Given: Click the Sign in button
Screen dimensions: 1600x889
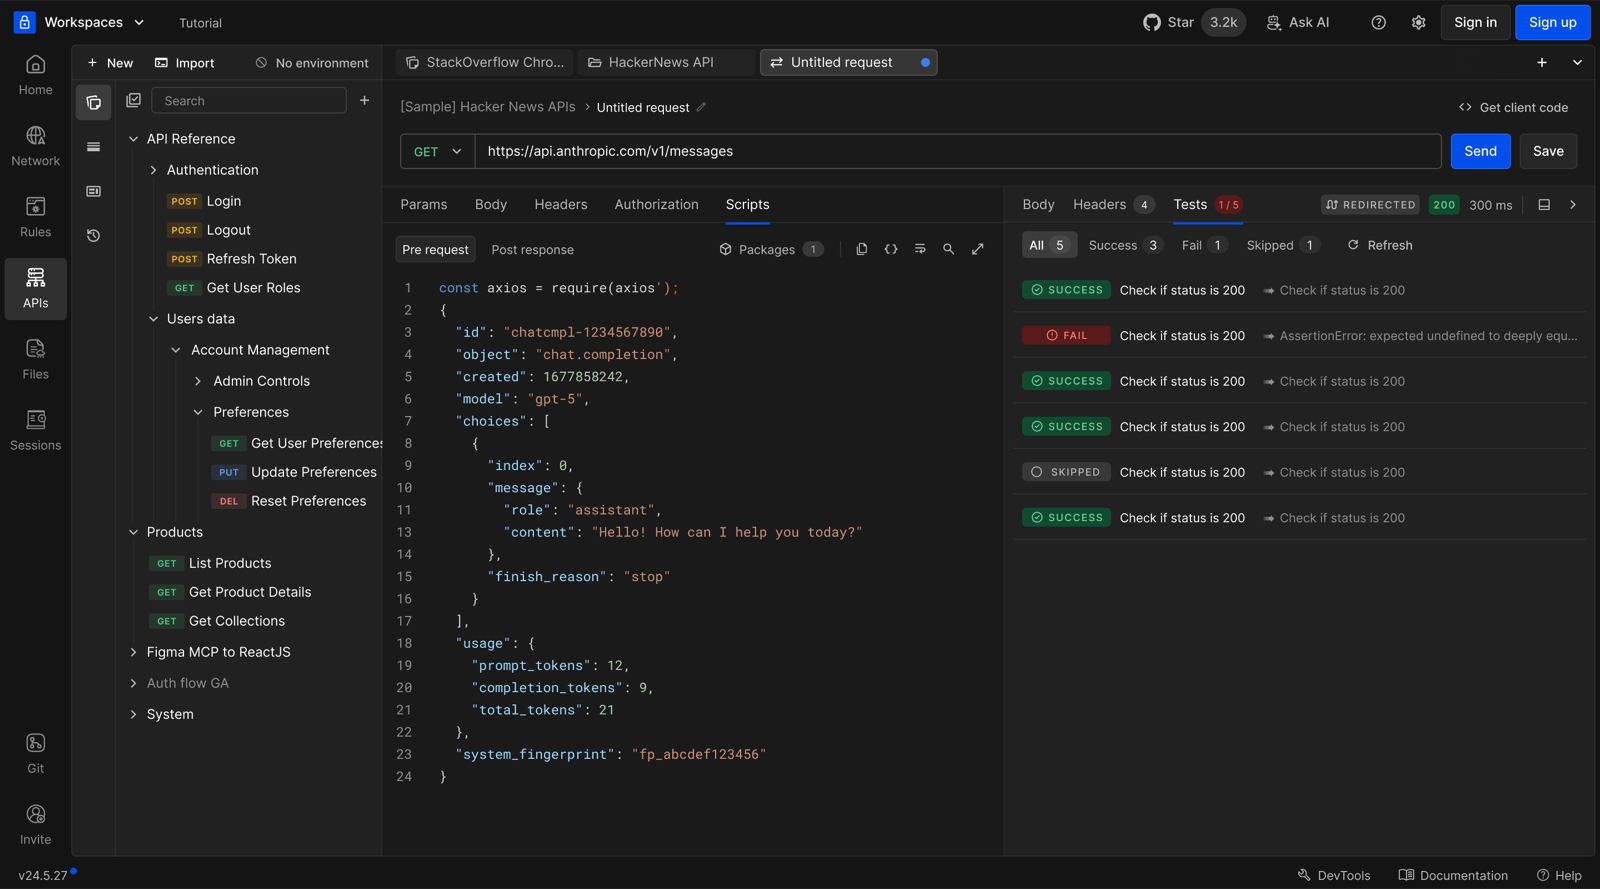Looking at the screenshot, I should coord(1475,22).
